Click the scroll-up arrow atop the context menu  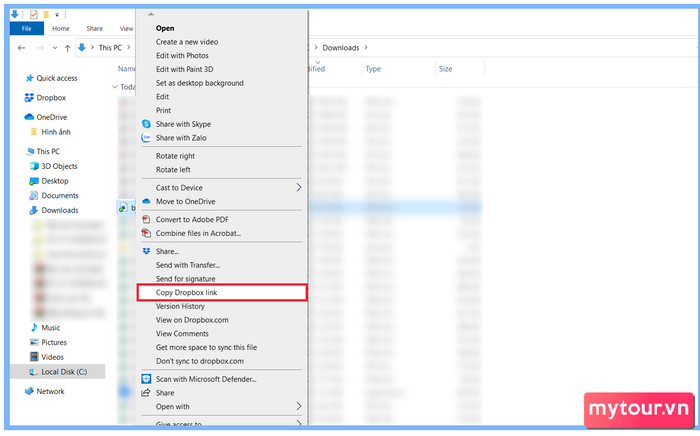151,15
